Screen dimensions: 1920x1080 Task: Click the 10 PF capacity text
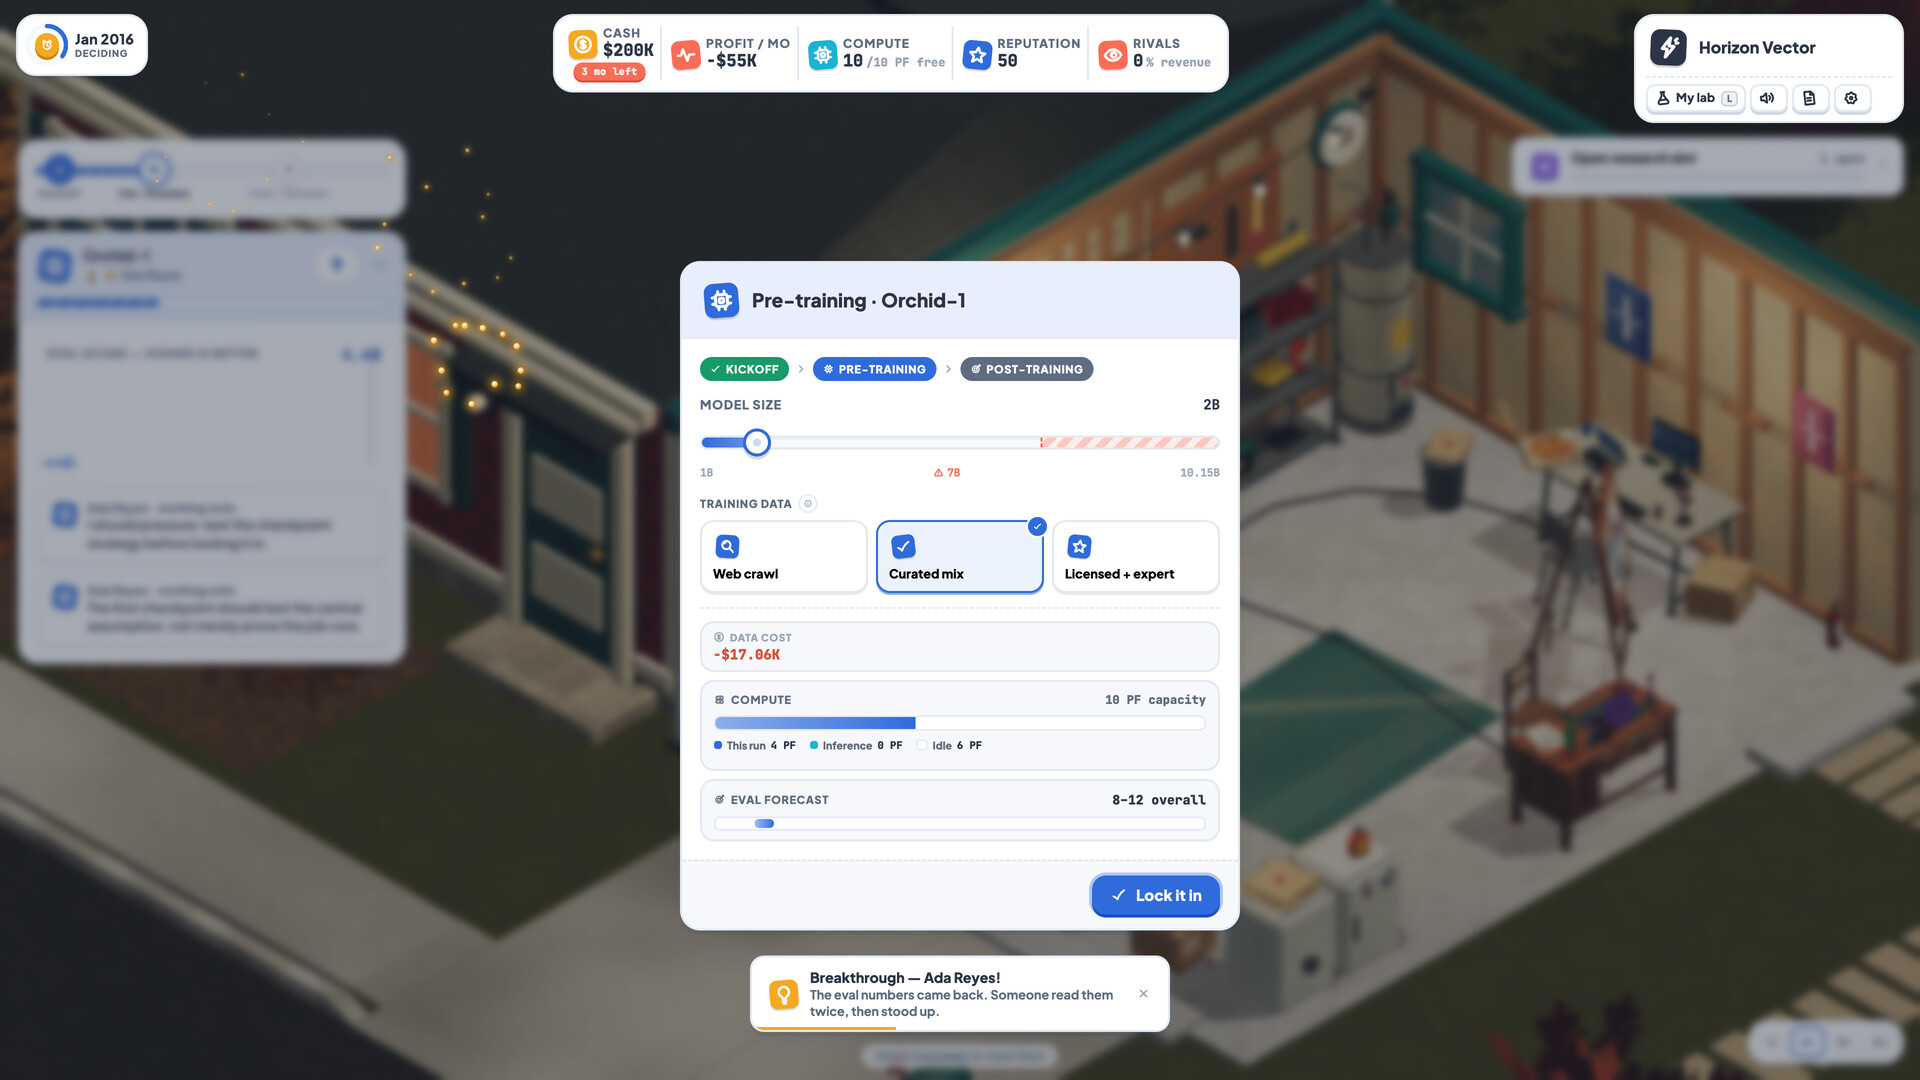click(x=1155, y=700)
